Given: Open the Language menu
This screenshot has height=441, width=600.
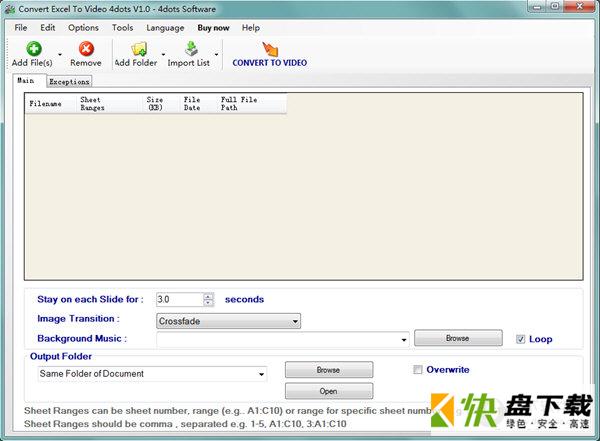Looking at the screenshot, I should 165,28.
